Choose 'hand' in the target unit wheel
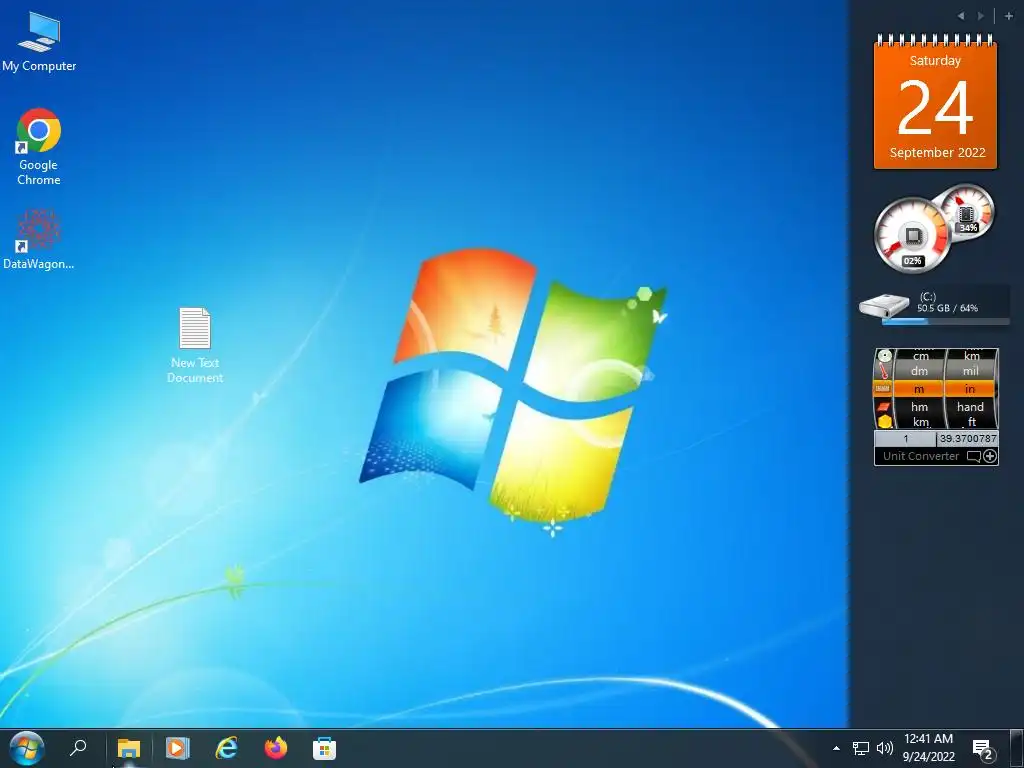1024x768 pixels. [x=970, y=406]
